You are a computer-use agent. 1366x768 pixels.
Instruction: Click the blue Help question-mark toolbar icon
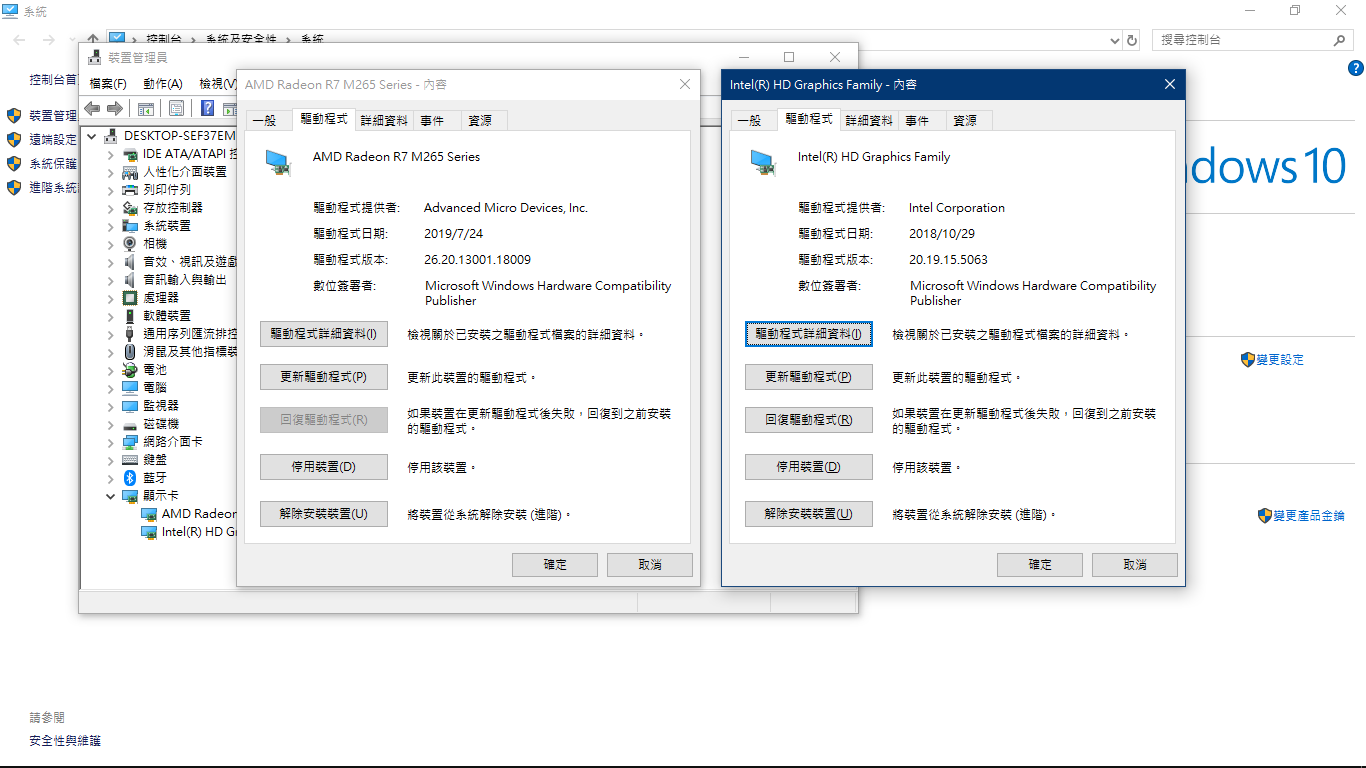pyautogui.click(x=207, y=108)
